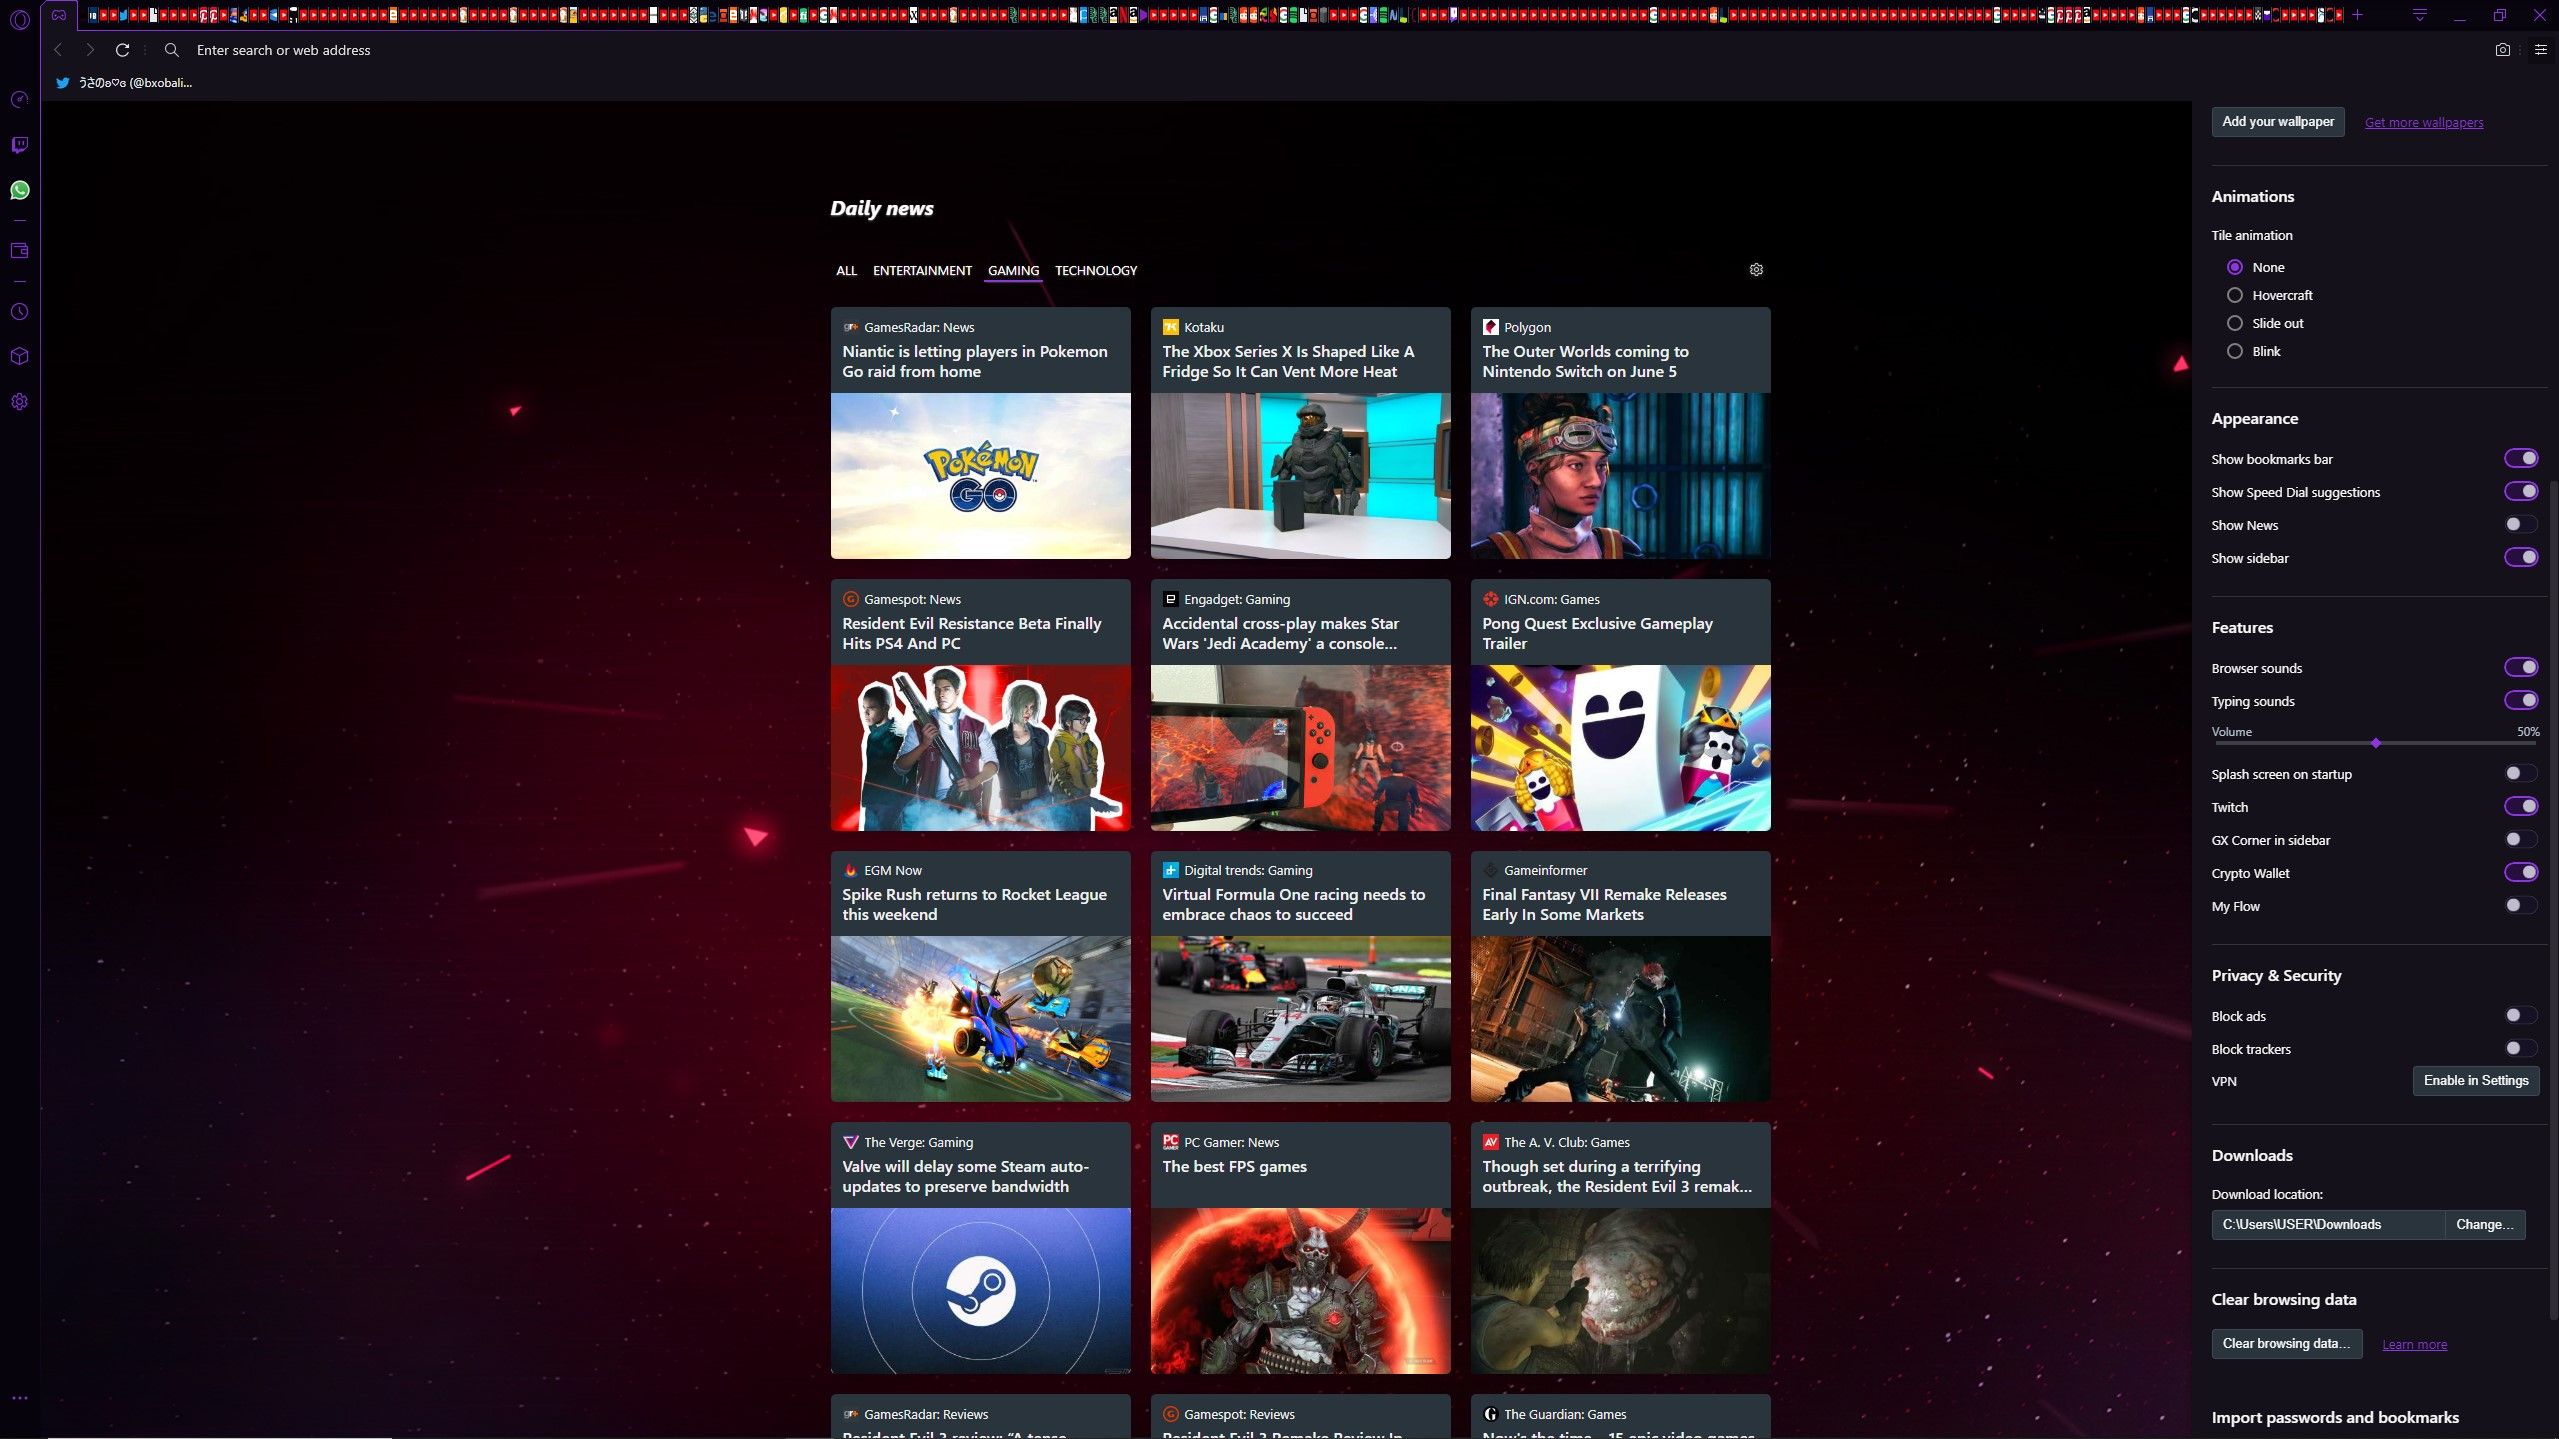2559x1439 pixels.
Task: Toggle Show sidebar switch
Action: [2520, 557]
